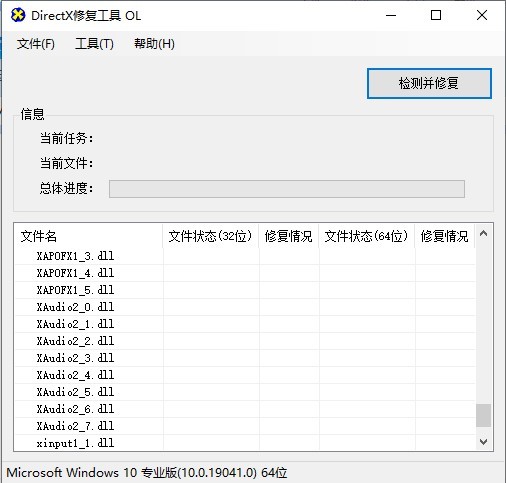Viewport: 506px width, 483px height.
Task: Click the 当前文件 label
Action: point(66,163)
